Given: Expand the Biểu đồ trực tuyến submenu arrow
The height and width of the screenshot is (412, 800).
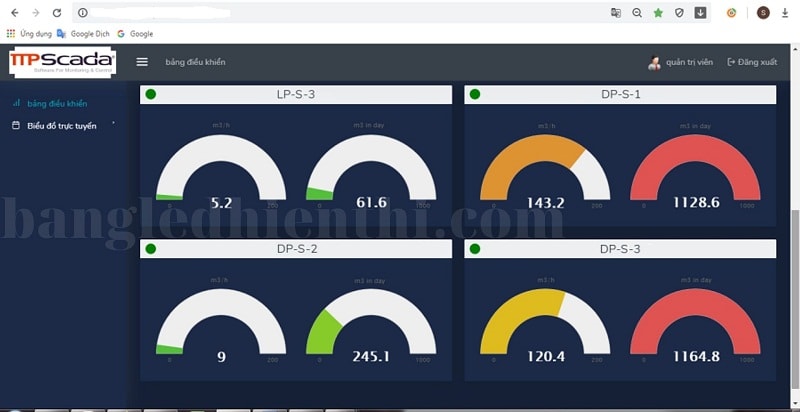Looking at the screenshot, I should [x=114, y=124].
